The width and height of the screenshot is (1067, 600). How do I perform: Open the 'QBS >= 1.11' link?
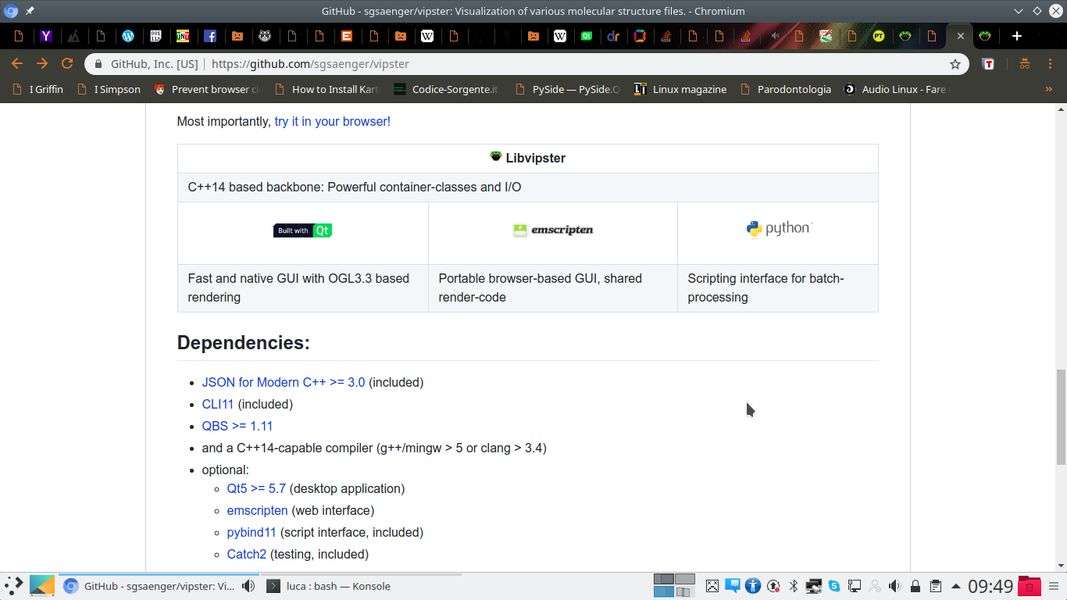(237, 426)
